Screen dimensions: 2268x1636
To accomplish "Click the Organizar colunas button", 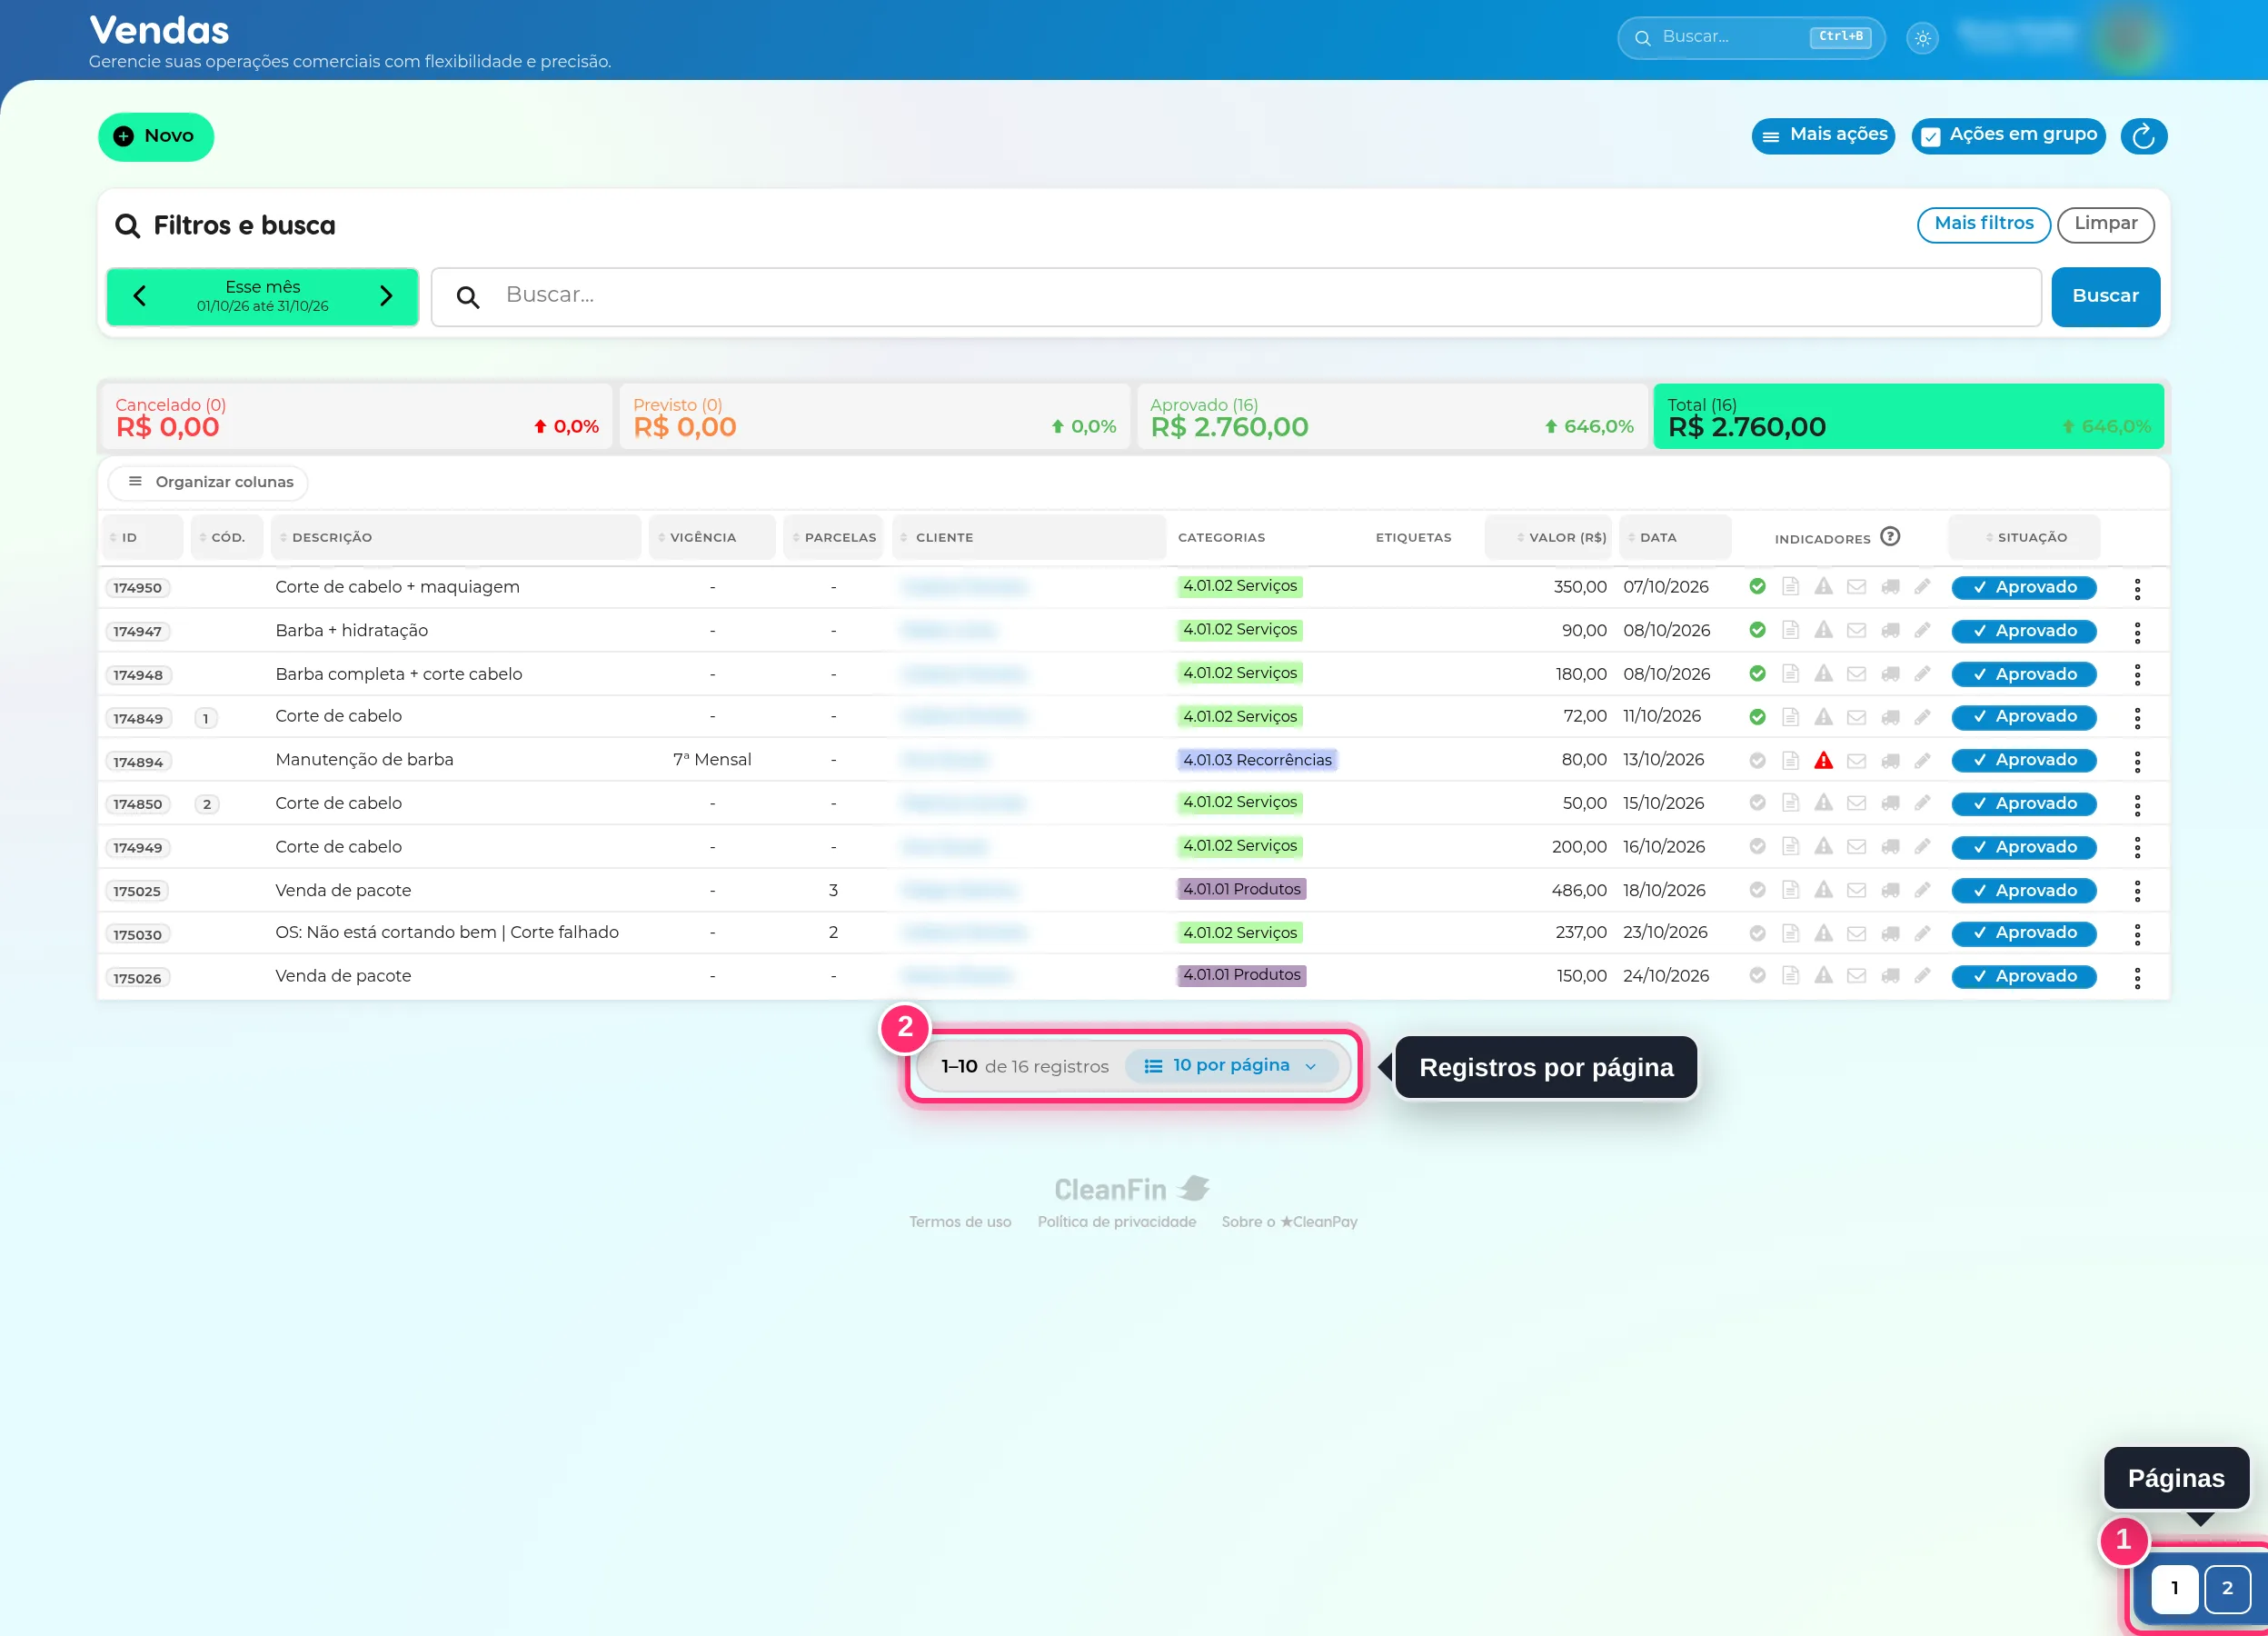I will (x=209, y=482).
